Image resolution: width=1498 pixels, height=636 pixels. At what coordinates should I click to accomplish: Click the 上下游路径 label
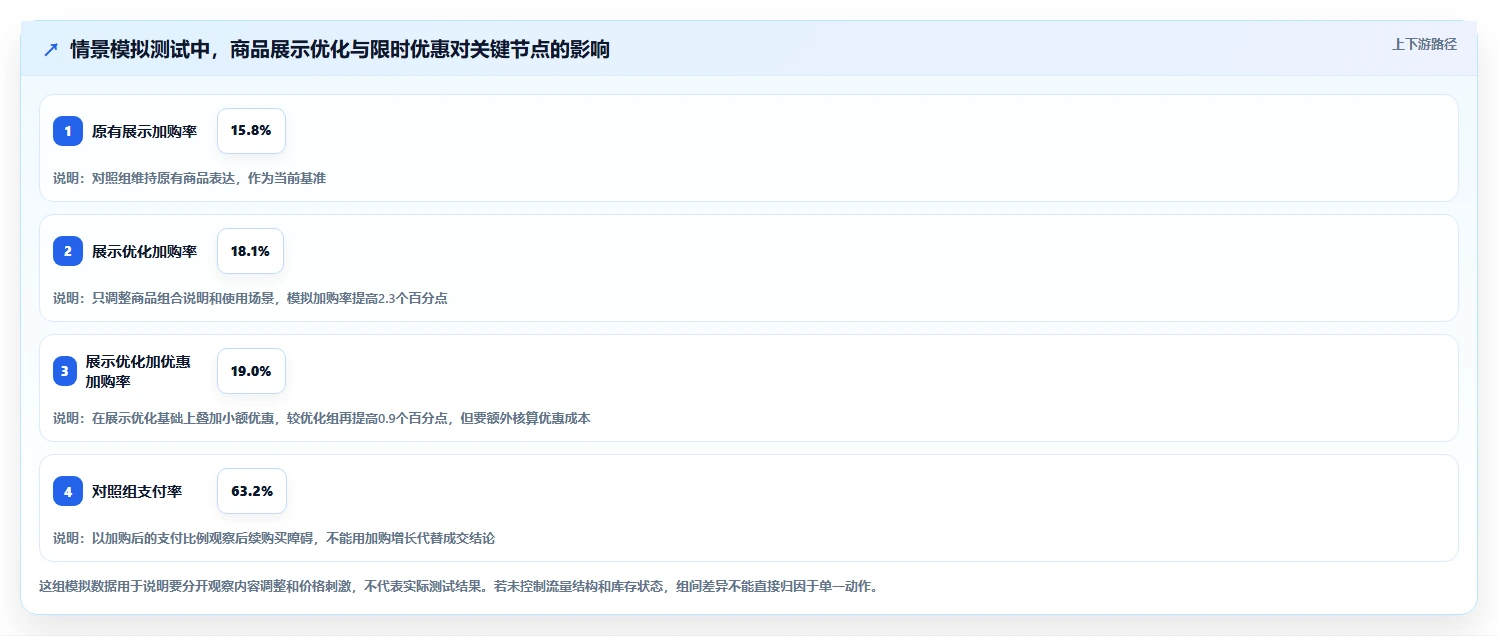[x=1425, y=44]
